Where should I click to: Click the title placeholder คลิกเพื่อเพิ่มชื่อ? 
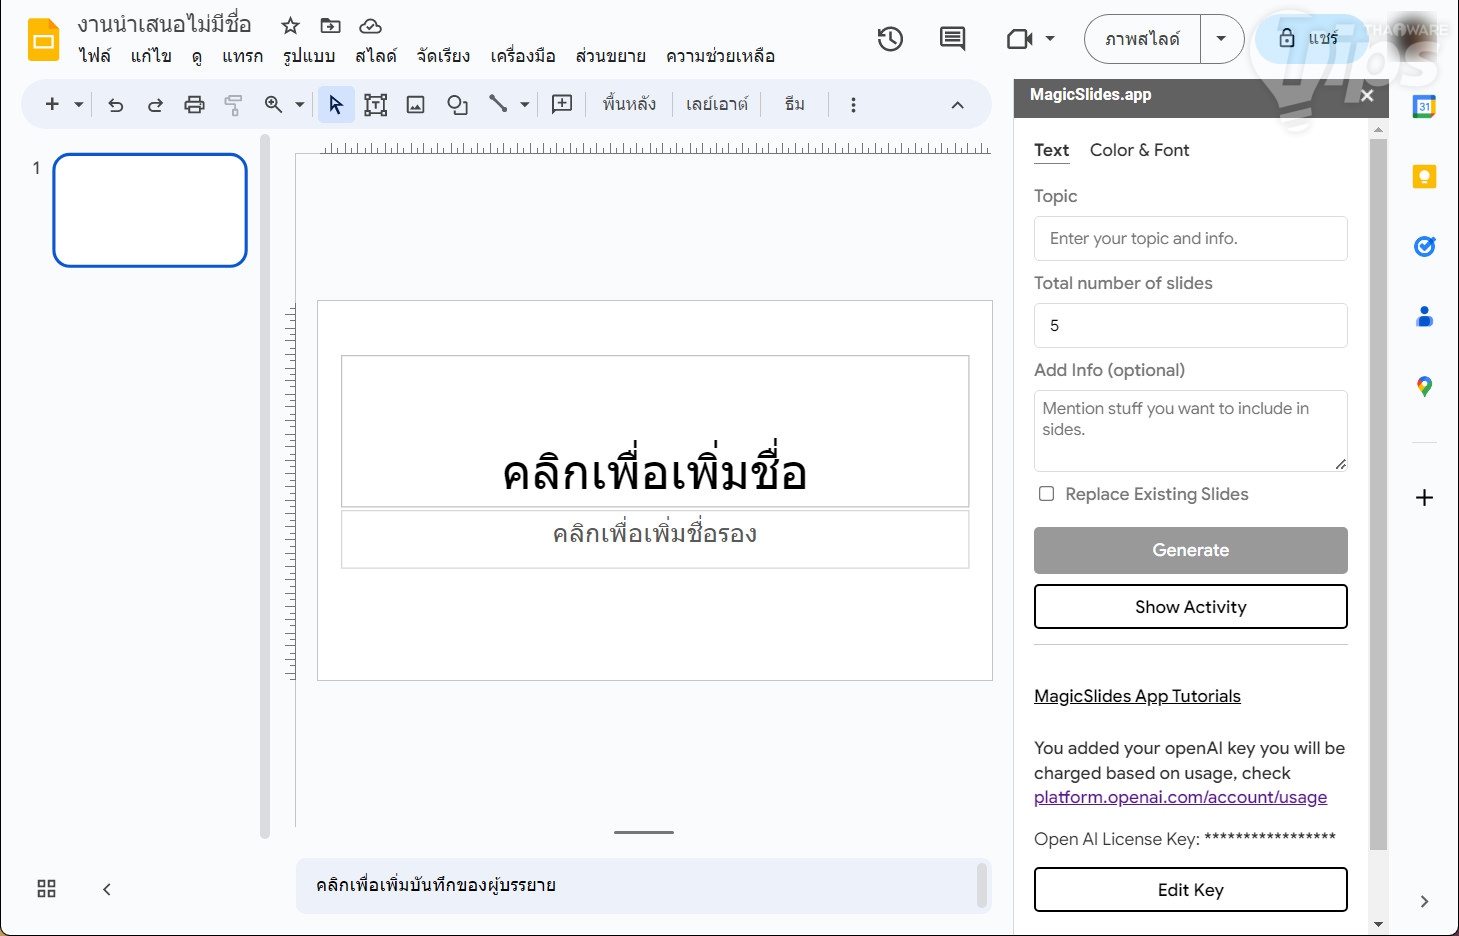click(x=655, y=431)
